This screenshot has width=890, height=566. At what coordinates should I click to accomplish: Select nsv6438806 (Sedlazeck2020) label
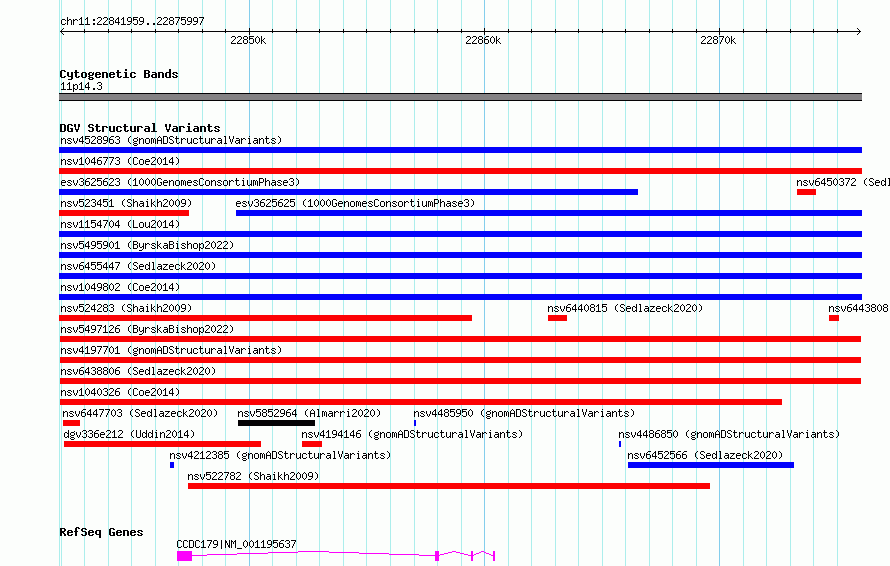point(138,371)
